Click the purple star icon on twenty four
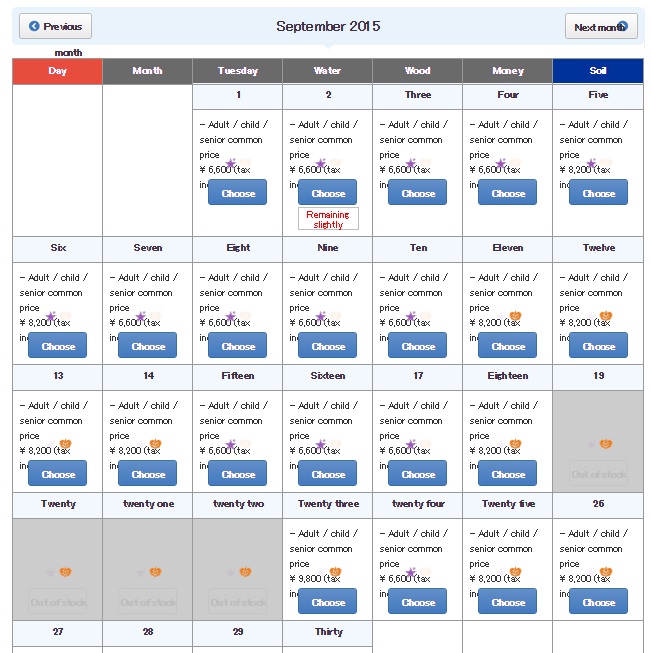This screenshot has height=653, width=651. [x=411, y=571]
